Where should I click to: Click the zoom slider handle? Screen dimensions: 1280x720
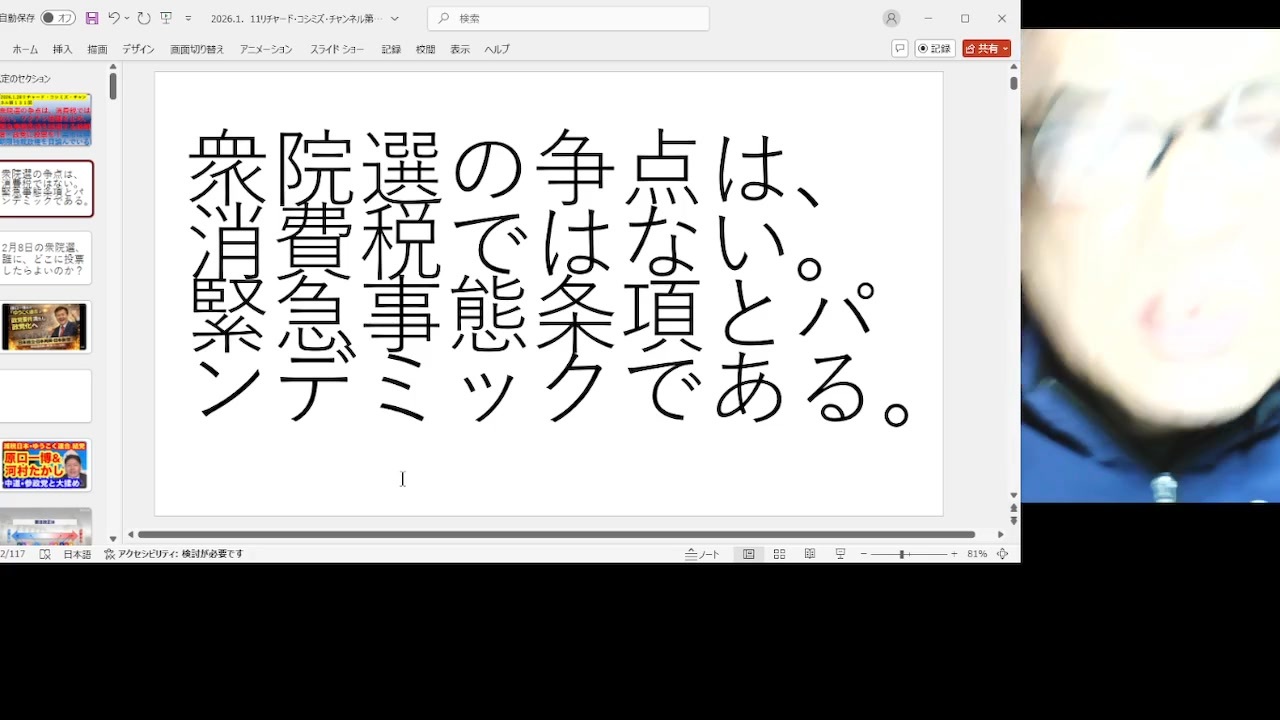901,554
